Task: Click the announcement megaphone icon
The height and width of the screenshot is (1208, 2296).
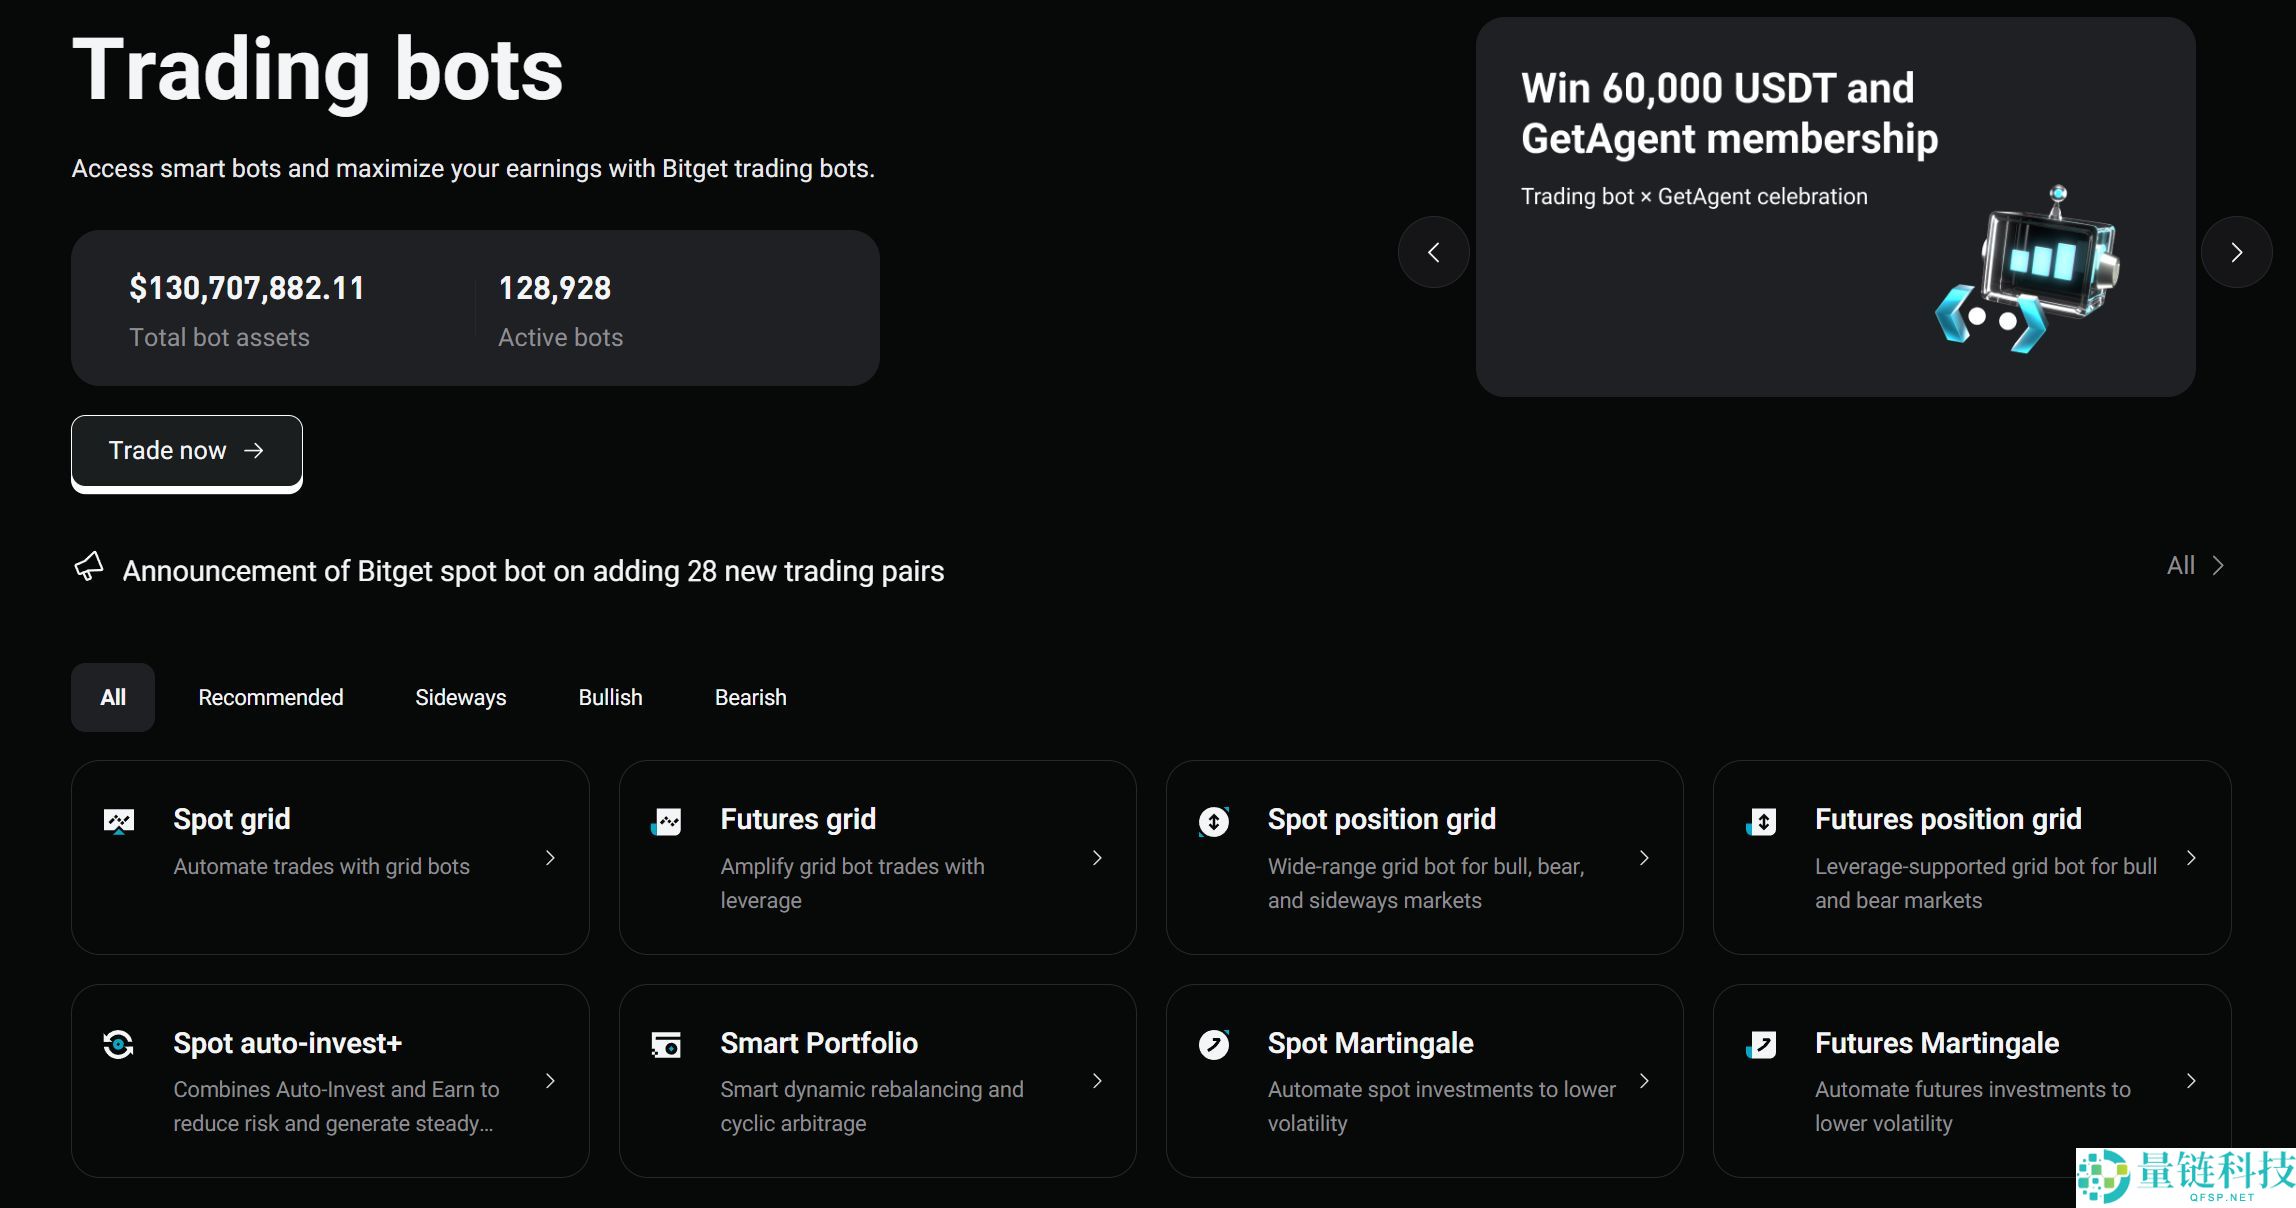Action: (89, 567)
